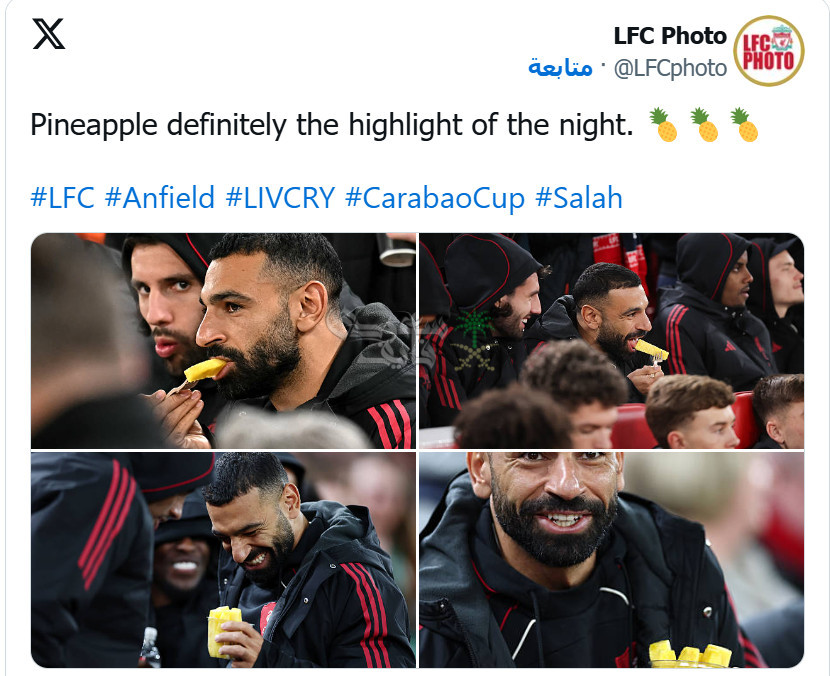Open bottom-left photo of man laughing with pineapple
830x676 pixels.
click(223, 560)
